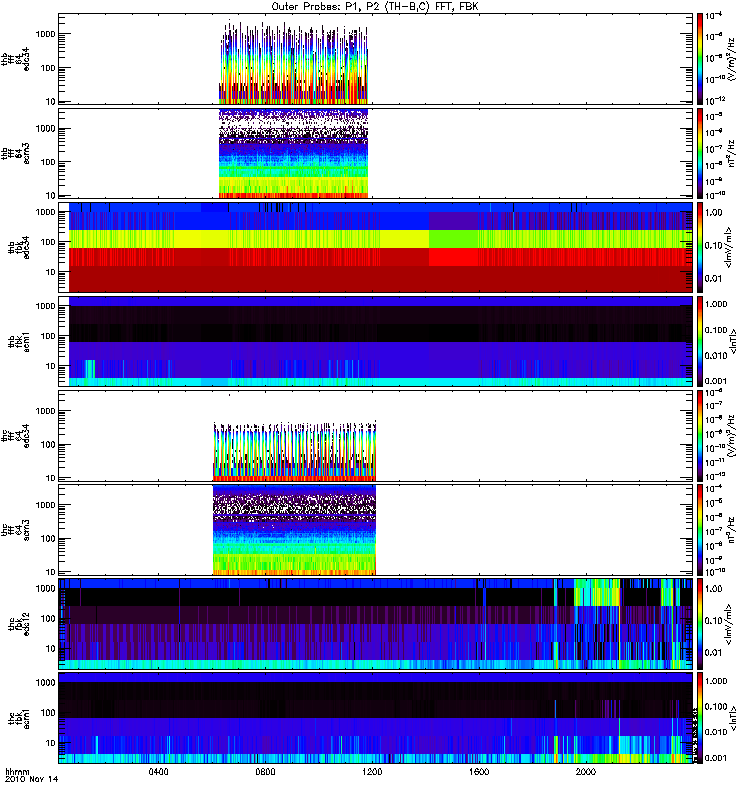Click the "thc fbk edc12" y-axis title
This screenshot has height=800, width=750.
tap(19, 624)
